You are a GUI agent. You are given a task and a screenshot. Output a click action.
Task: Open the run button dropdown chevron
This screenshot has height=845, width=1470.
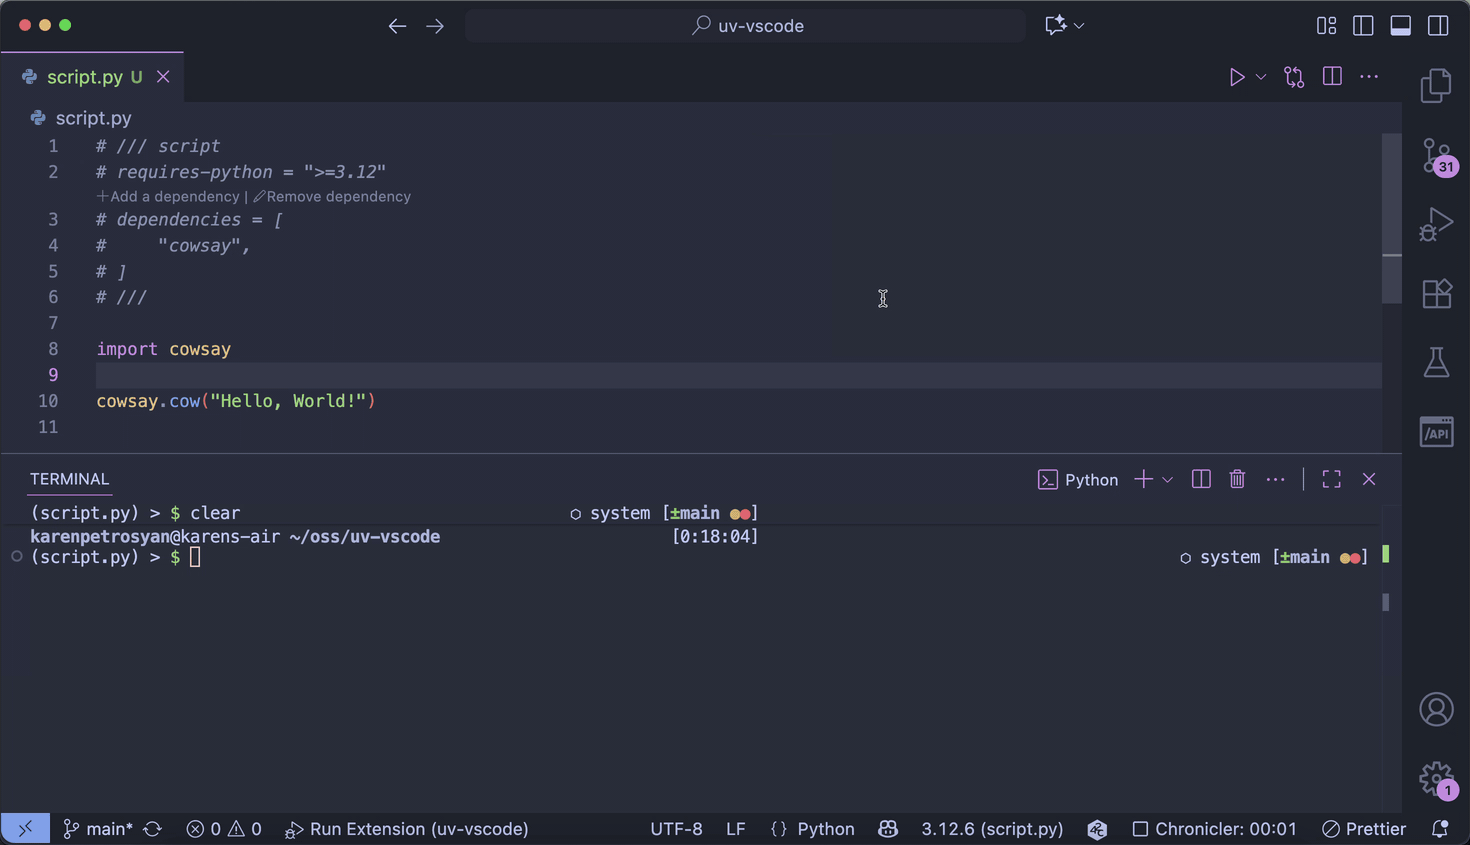pyautogui.click(x=1260, y=76)
